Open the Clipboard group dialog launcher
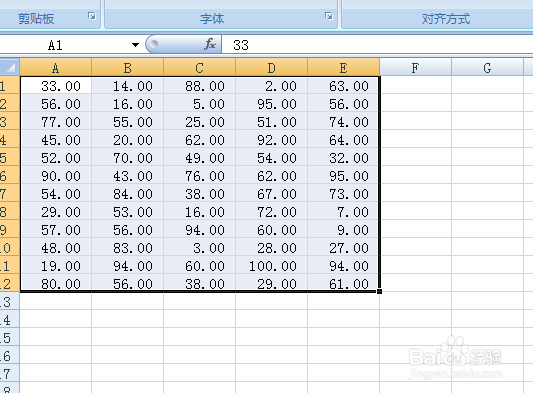The width and height of the screenshot is (533, 393). pyautogui.click(x=92, y=16)
